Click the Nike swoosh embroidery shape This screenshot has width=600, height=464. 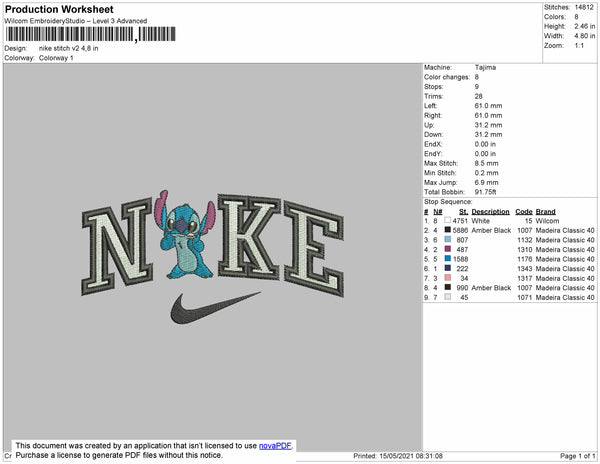[x=215, y=308]
